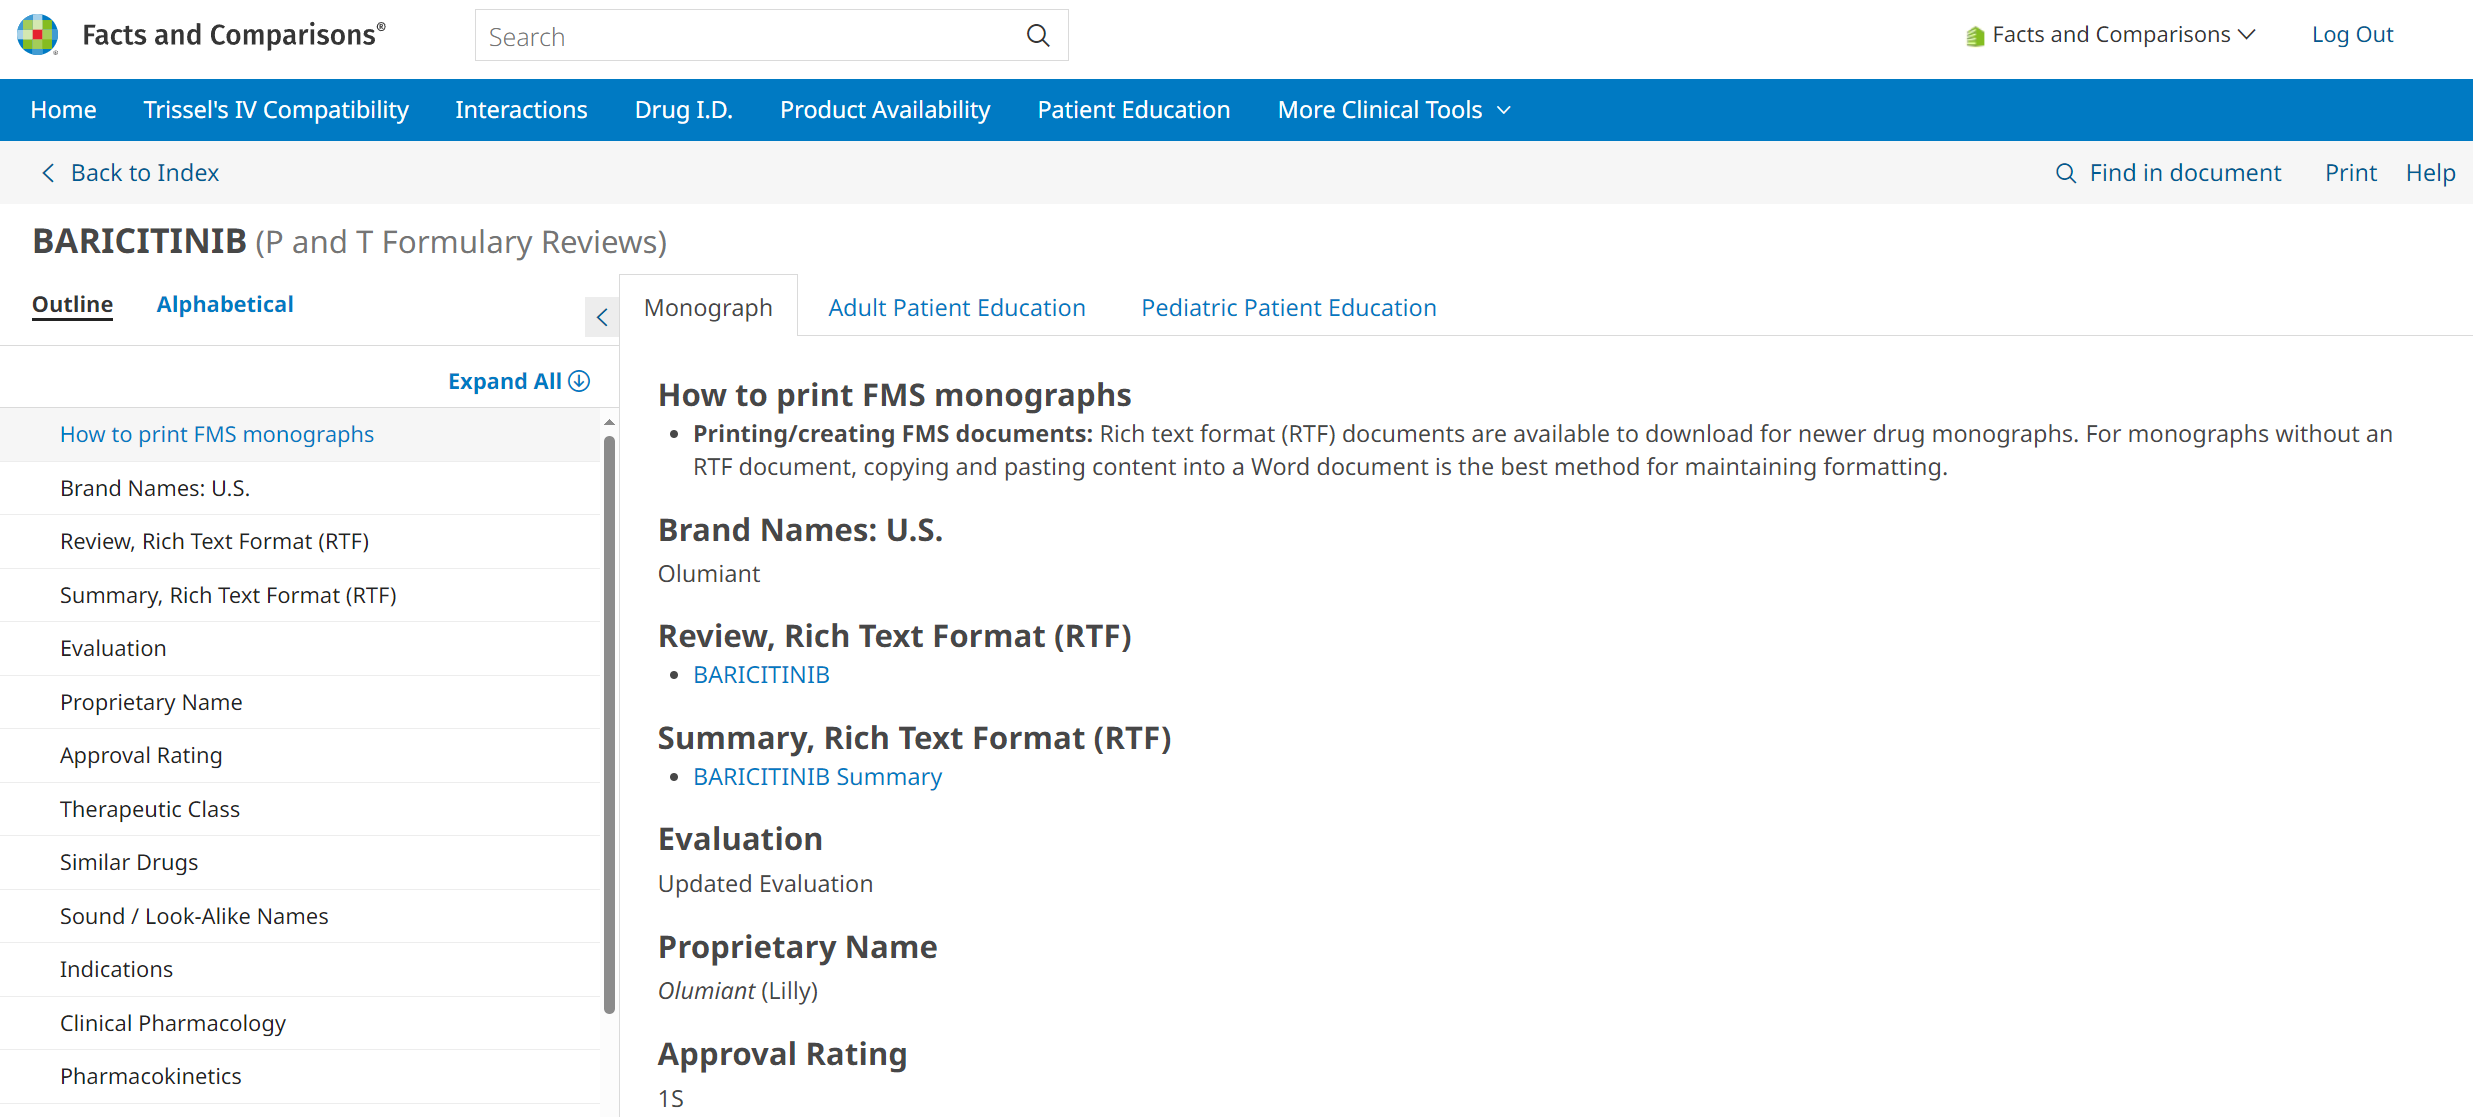Viewport: 2473px width, 1117px height.
Task: Click the Expand All circled arrow icon
Action: (x=579, y=381)
